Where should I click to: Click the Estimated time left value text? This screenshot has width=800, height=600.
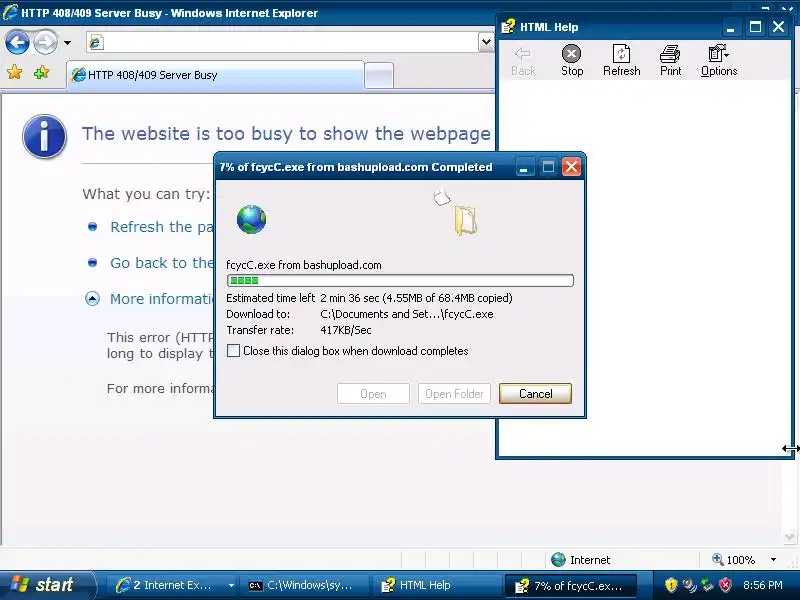(416, 298)
